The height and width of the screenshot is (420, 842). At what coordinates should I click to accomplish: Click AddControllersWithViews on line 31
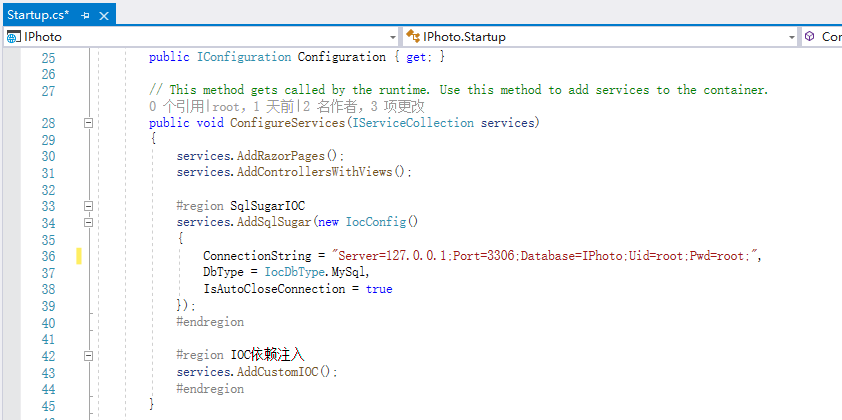[x=315, y=173]
